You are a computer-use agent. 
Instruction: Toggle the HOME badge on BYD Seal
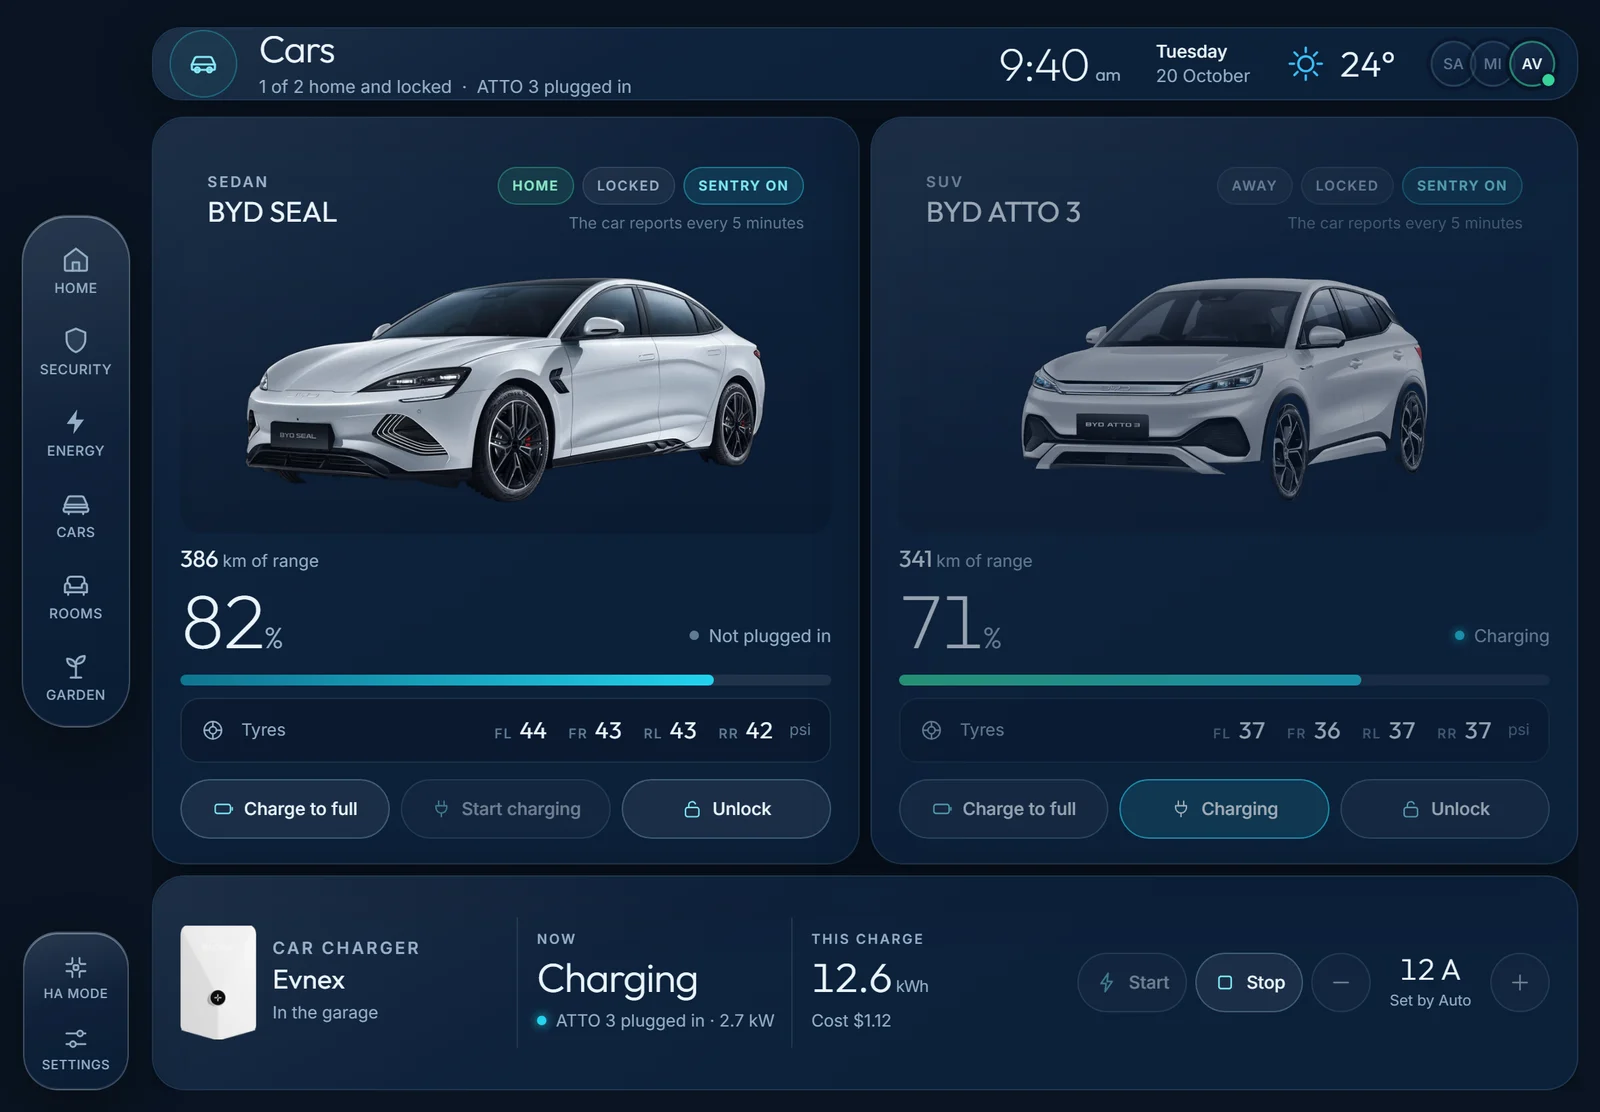coord(535,186)
